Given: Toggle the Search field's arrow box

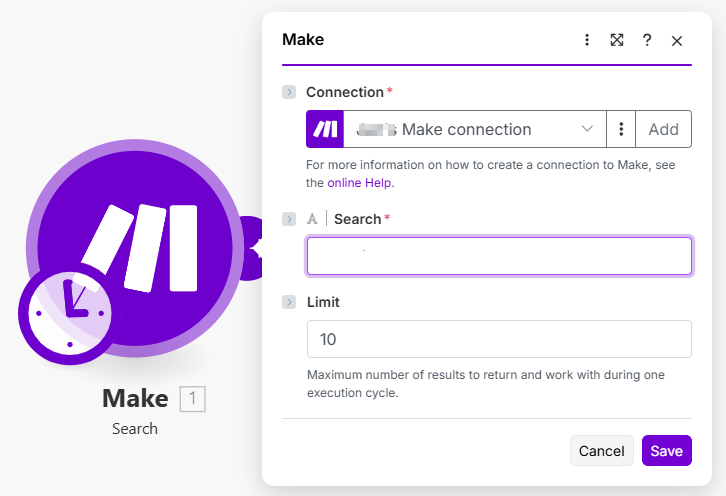Looking at the screenshot, I should coord(289,219).
